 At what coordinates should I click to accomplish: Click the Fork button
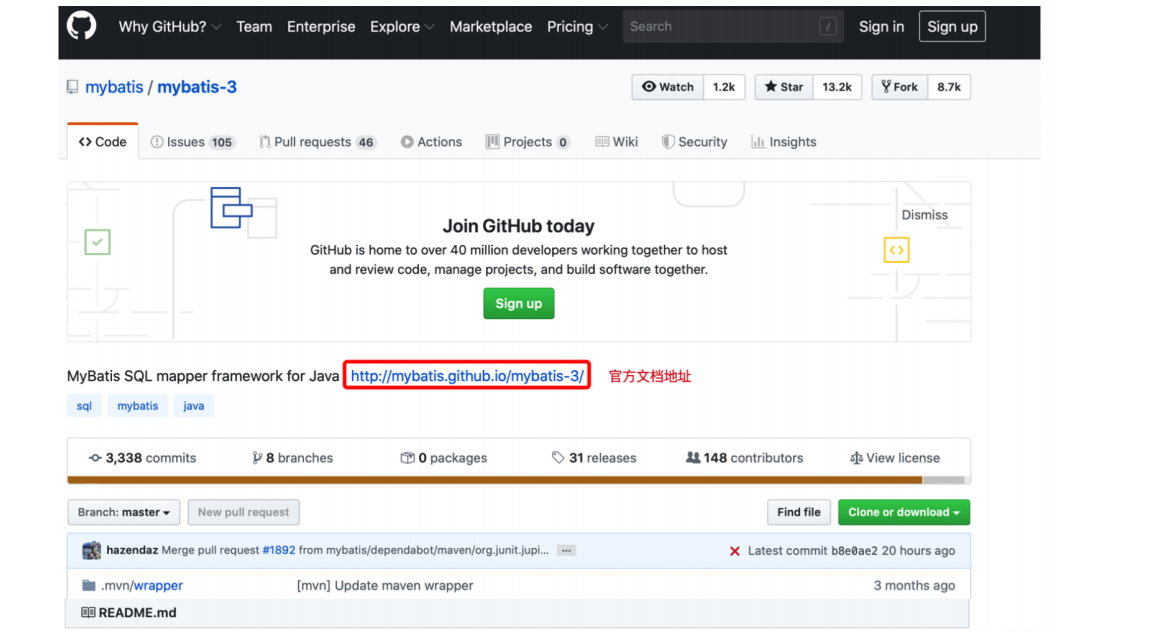[x=899, y=87]
